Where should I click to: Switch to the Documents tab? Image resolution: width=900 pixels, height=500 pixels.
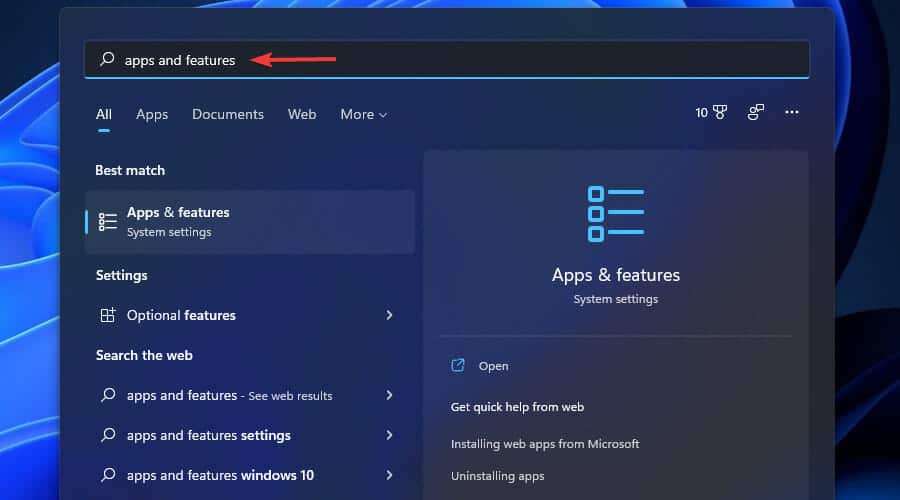[228, 114]
